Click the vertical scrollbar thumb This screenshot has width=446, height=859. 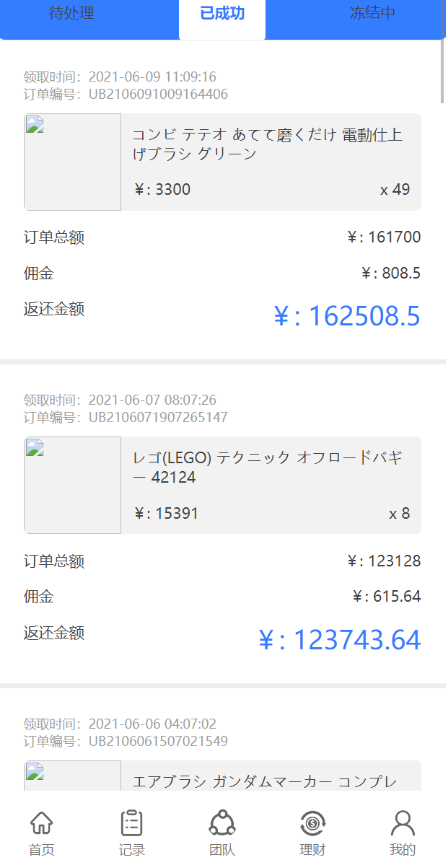pyautogui.click(x=443, y=51)
